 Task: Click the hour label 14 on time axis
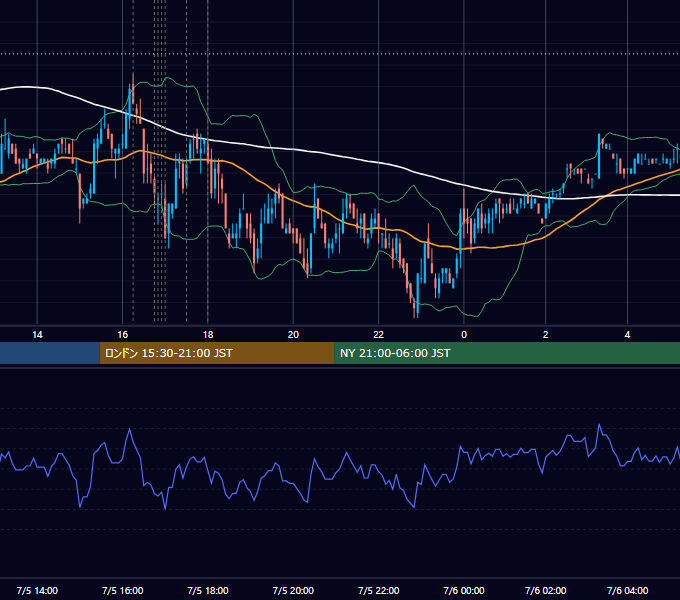tap(37, 335)
